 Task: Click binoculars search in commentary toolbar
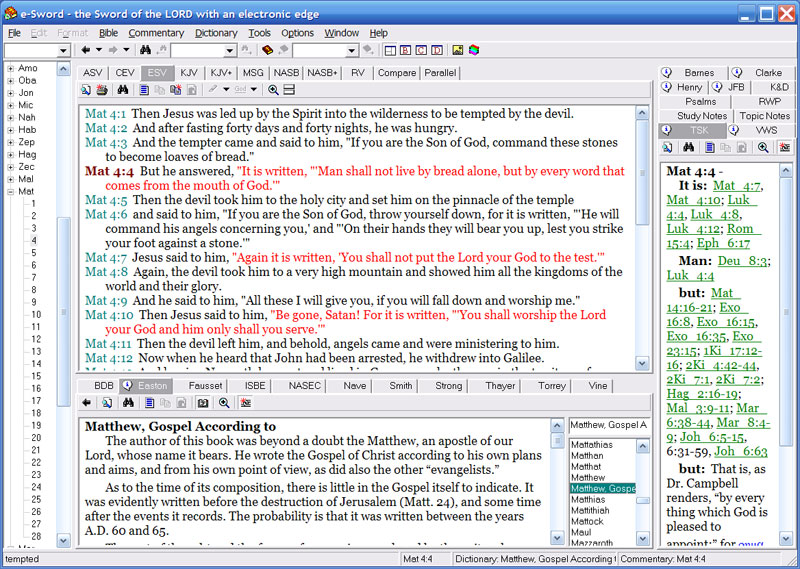point(688,147)
